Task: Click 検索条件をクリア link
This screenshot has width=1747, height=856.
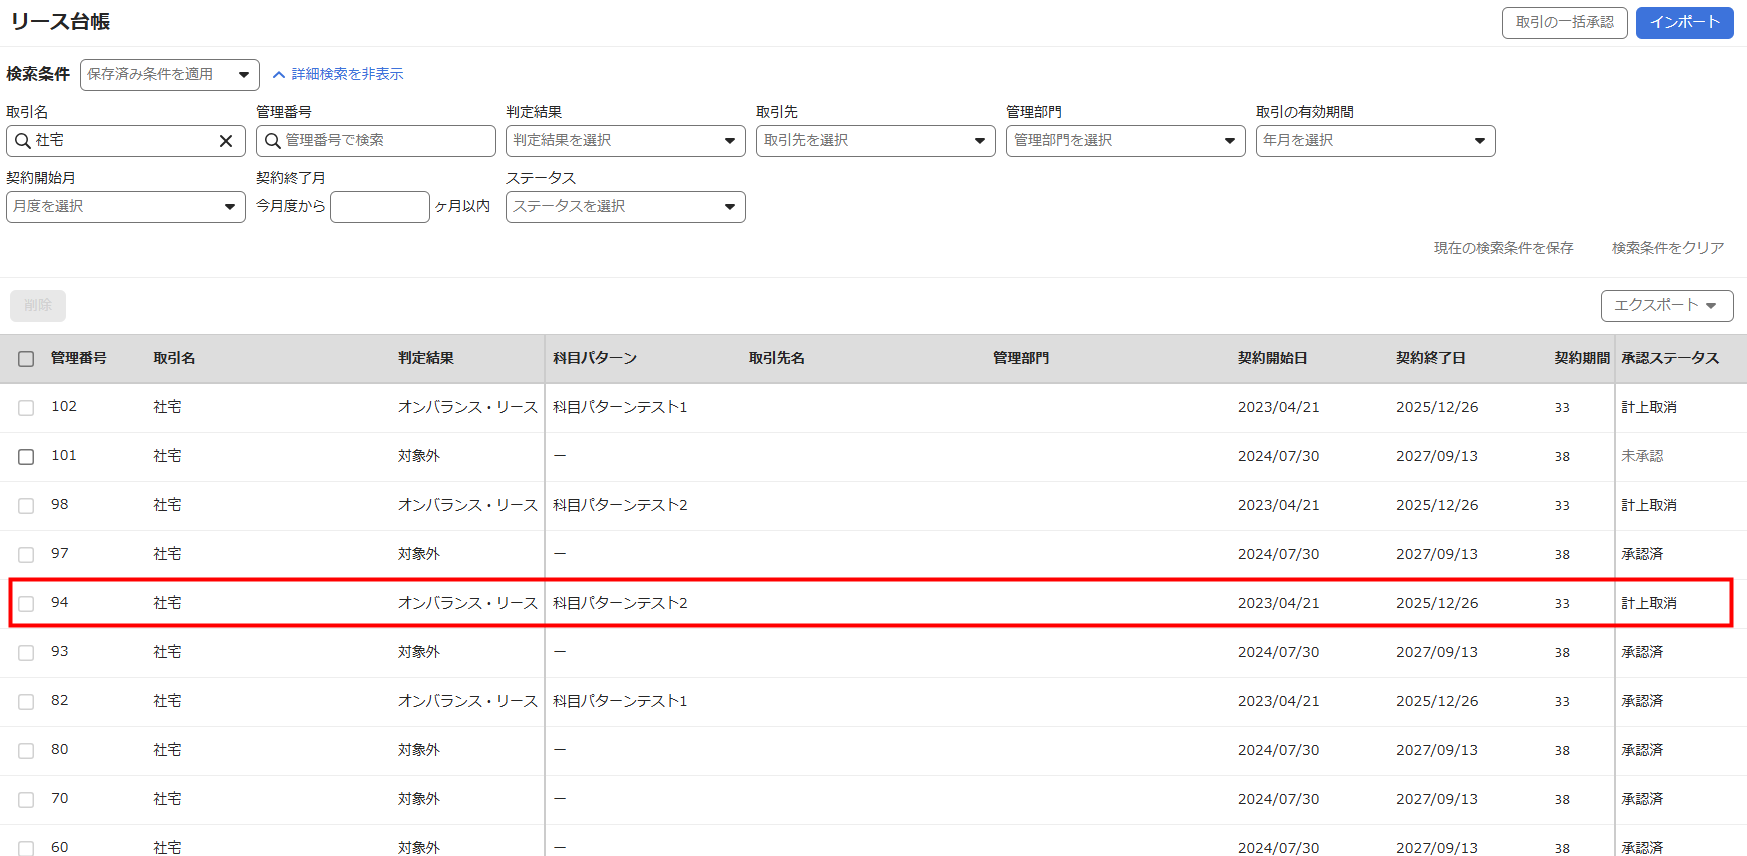Action: click(1667, 248)
